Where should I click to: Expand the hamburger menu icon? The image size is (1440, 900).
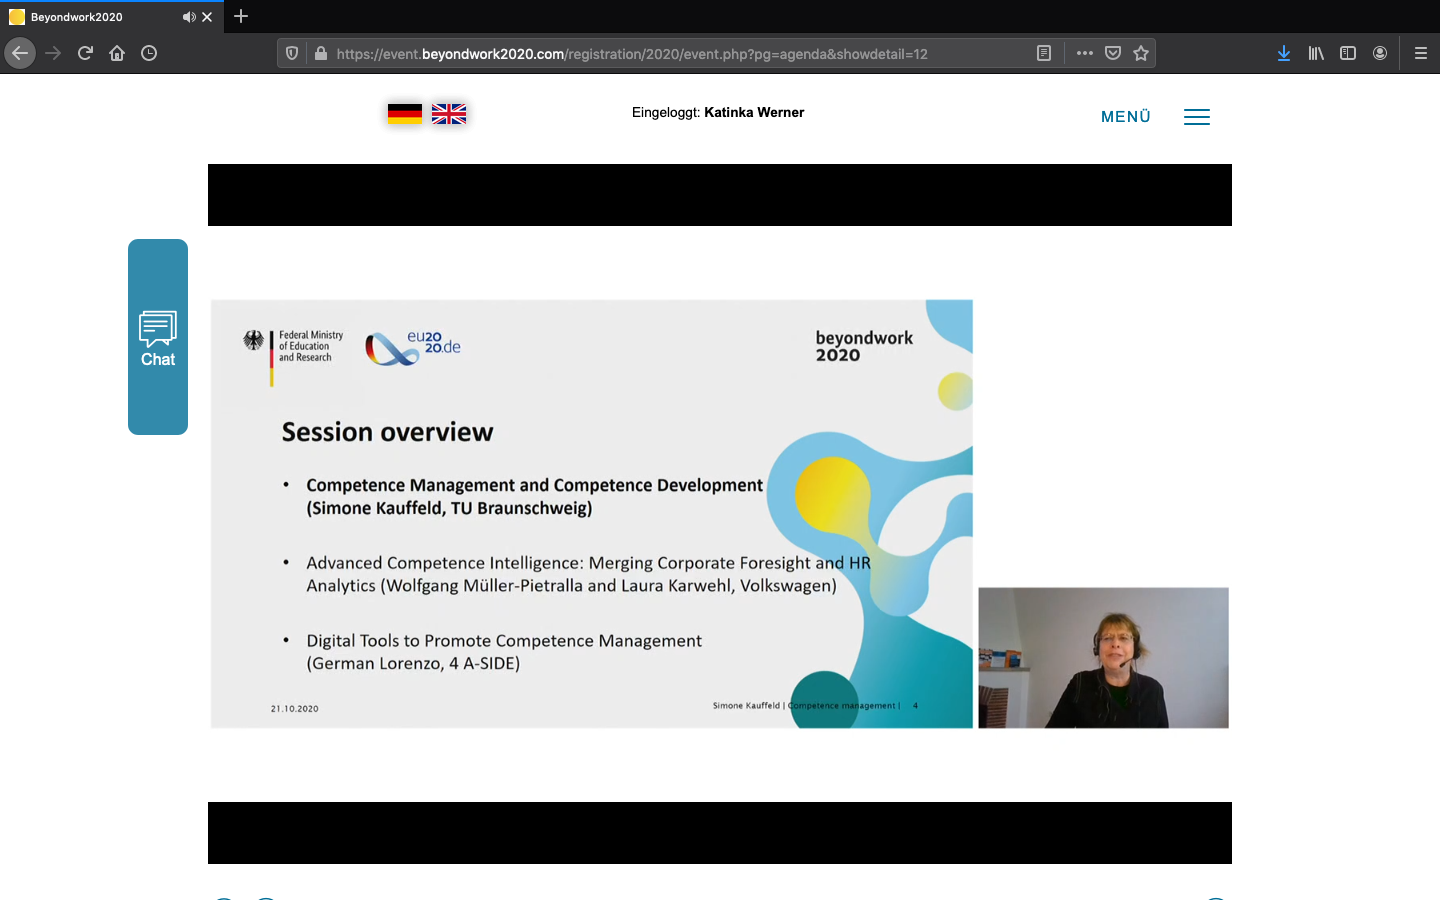click(1197, 117)
